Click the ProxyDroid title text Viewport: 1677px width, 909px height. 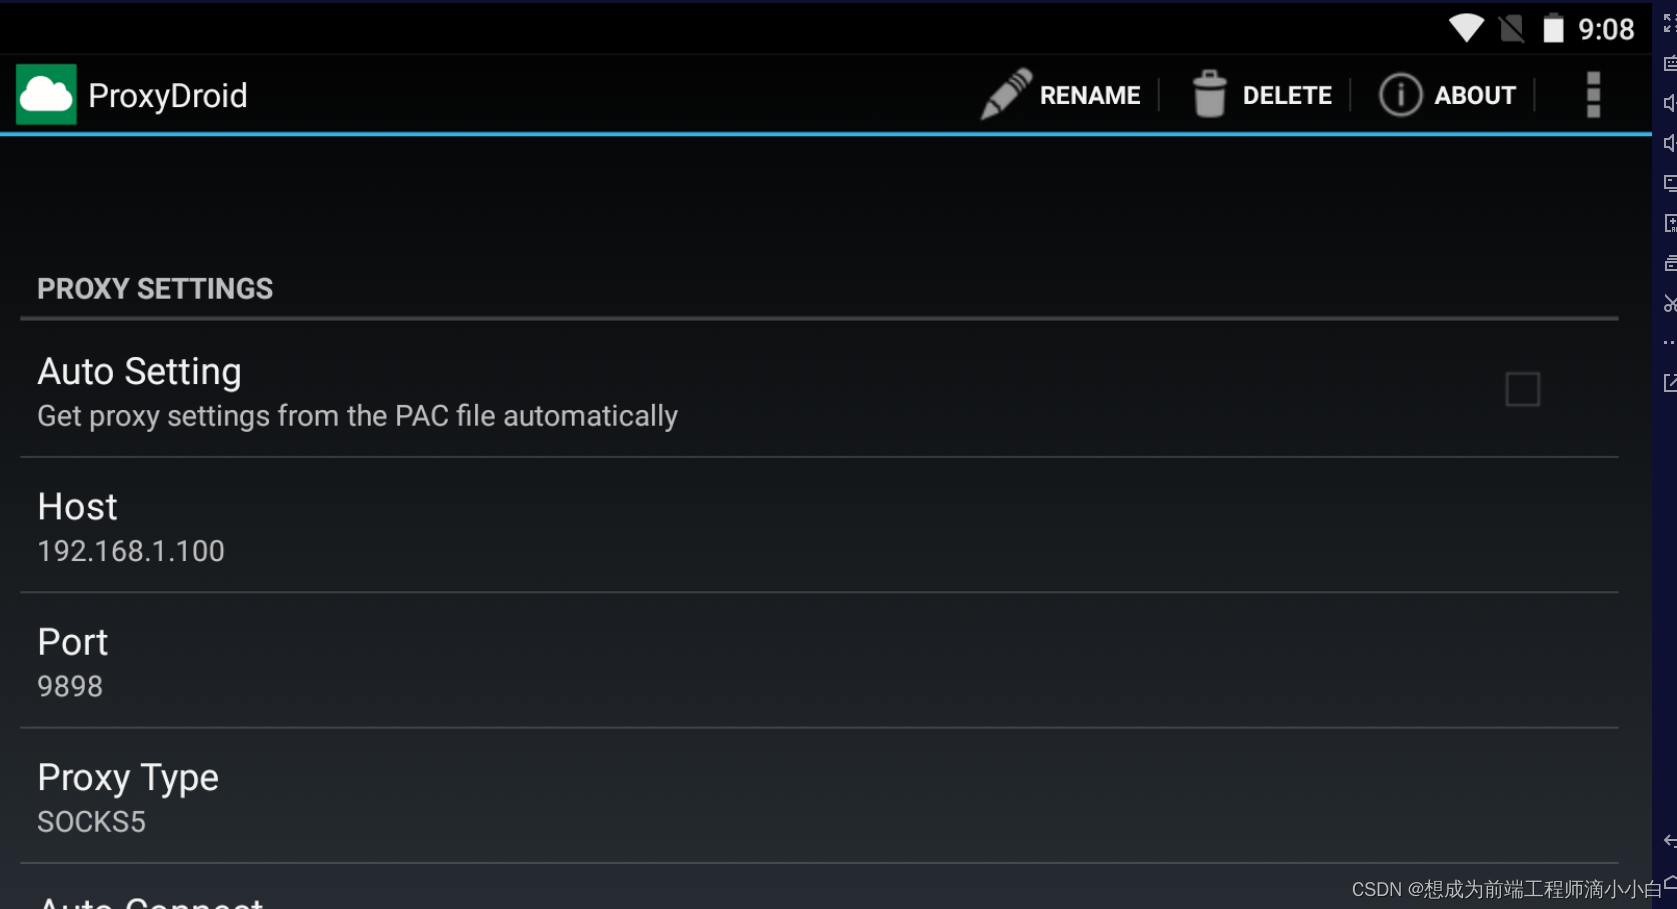(167, 96)
